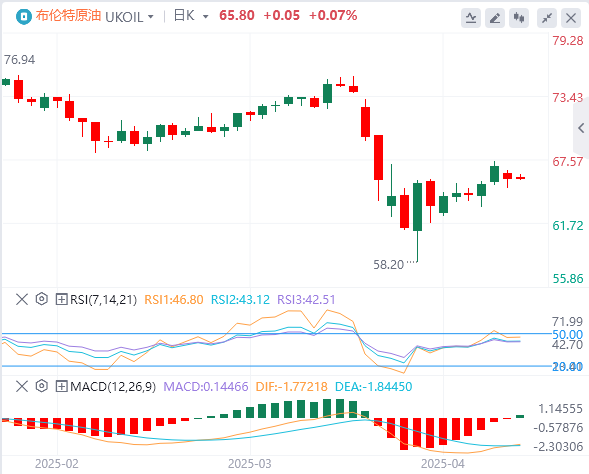
Task: Click the MACD:0.14466 value label
Action: click(206, 386)
